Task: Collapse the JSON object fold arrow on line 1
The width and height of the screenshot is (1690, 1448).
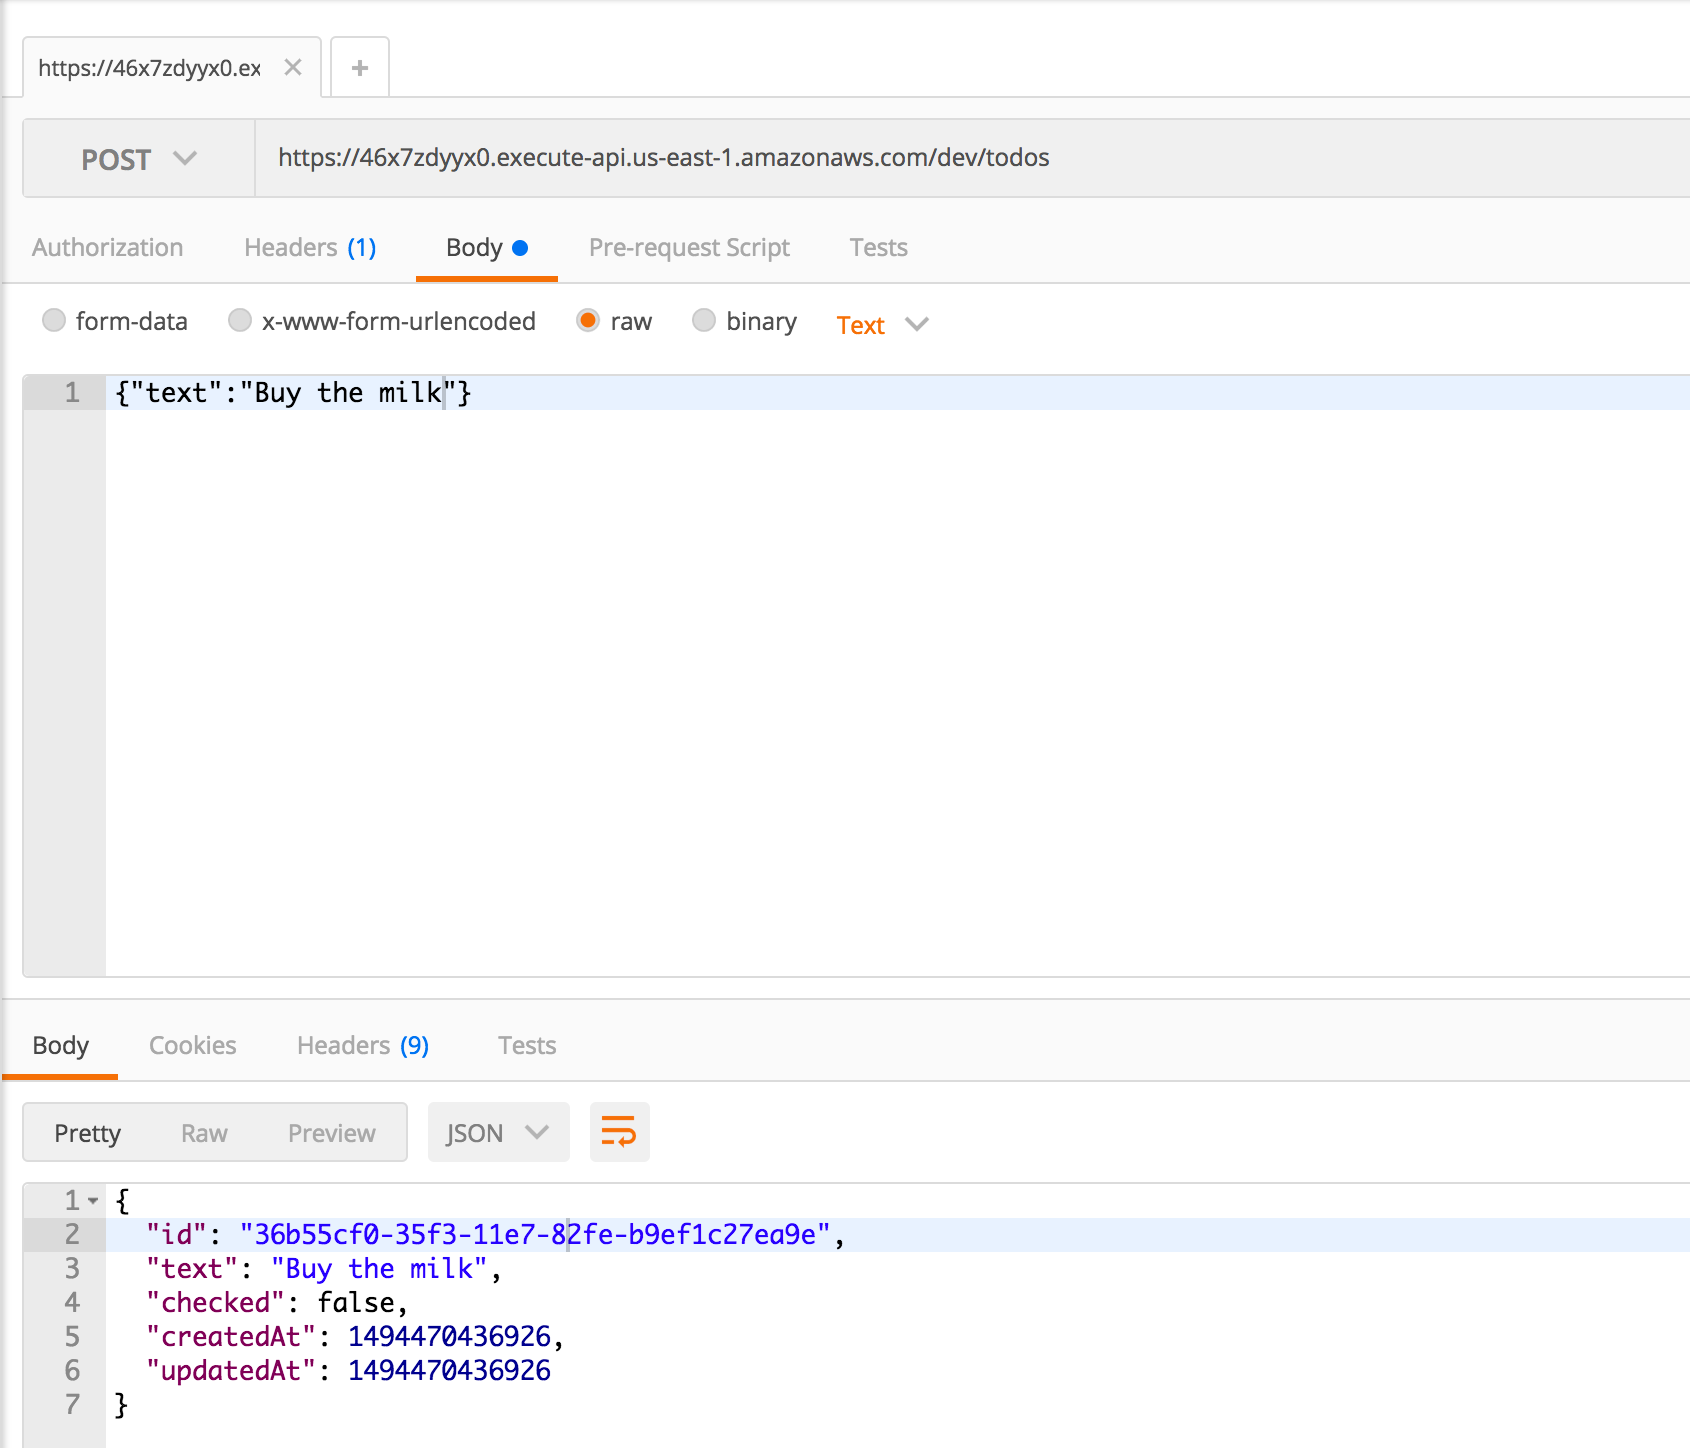Action: click(x=93, y=1200)
